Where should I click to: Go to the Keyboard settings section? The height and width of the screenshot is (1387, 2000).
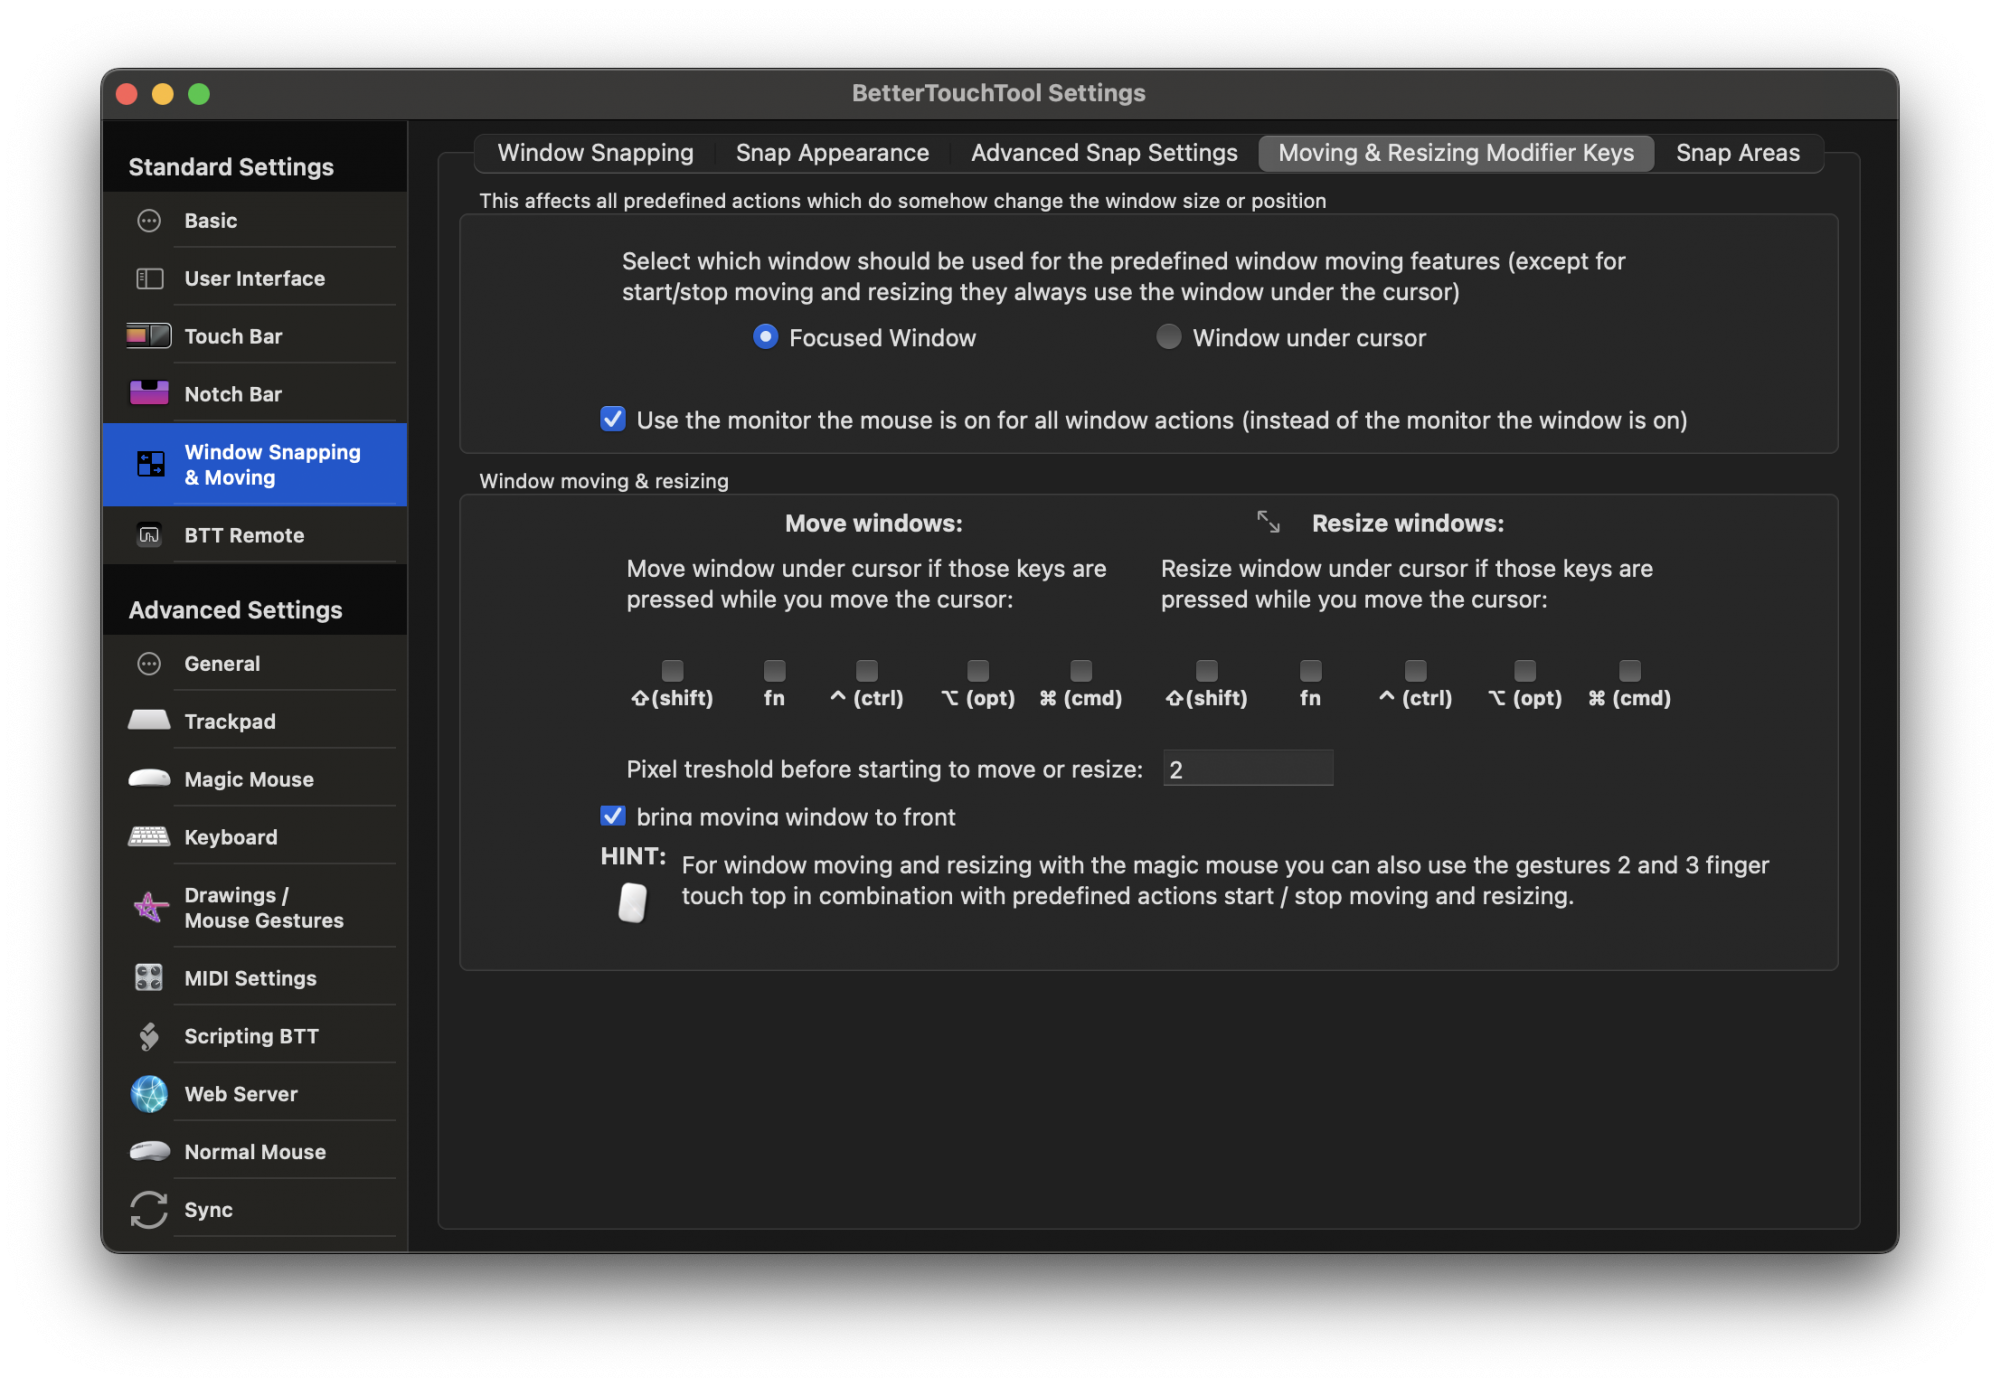coord(230,837)
